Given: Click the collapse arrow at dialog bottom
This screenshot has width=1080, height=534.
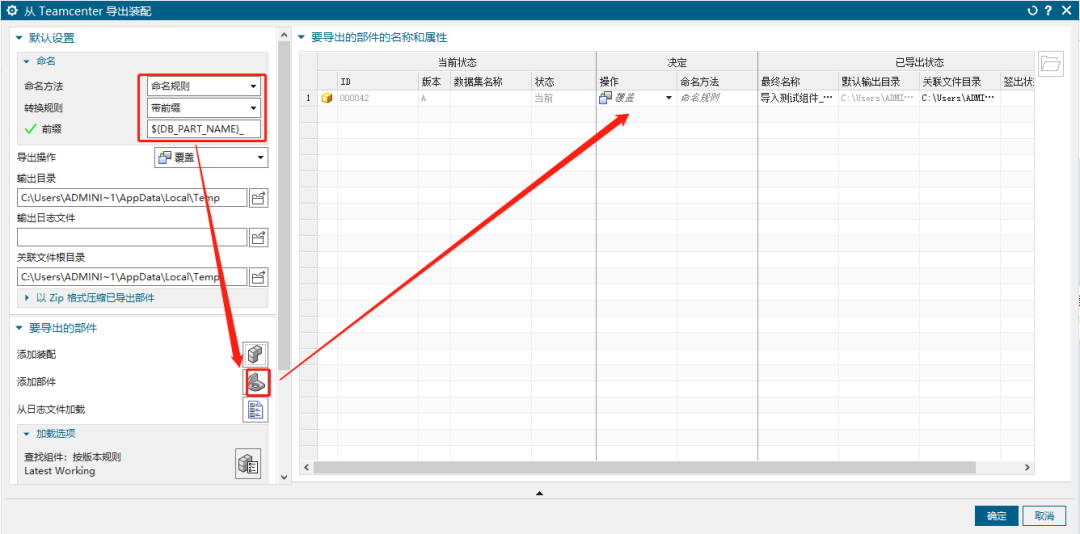Looking at the screenshot, I should [539, 493].
